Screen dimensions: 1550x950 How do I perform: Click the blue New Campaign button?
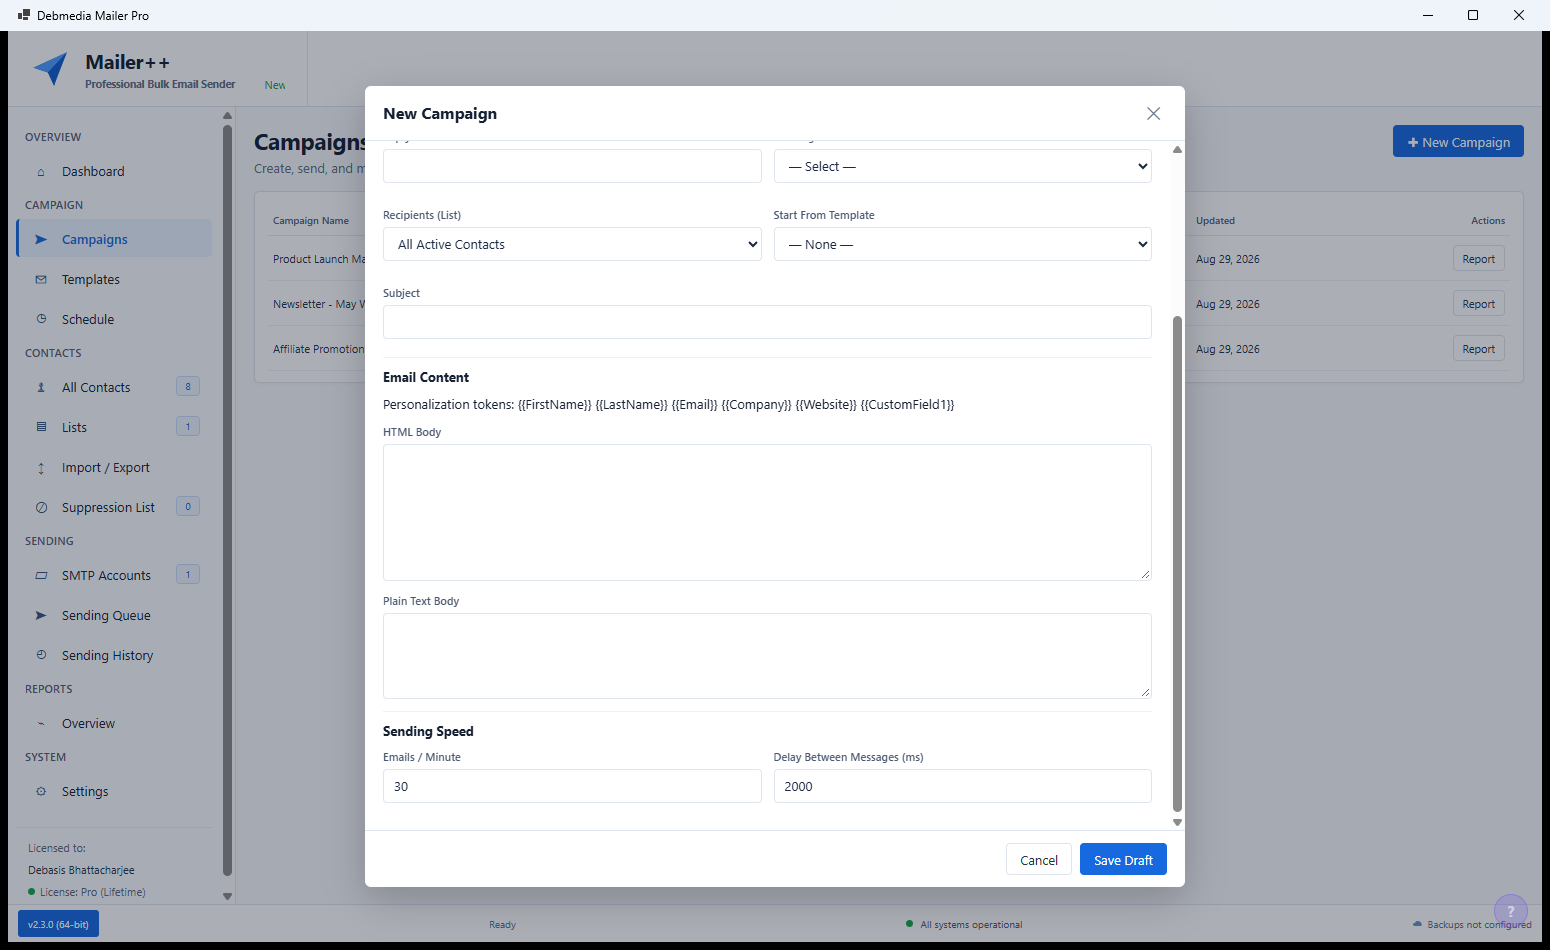(x=1458, y=142)
